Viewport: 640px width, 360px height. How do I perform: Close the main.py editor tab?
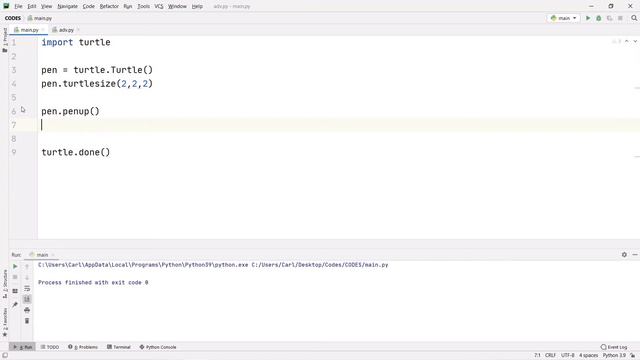[43, 30]
